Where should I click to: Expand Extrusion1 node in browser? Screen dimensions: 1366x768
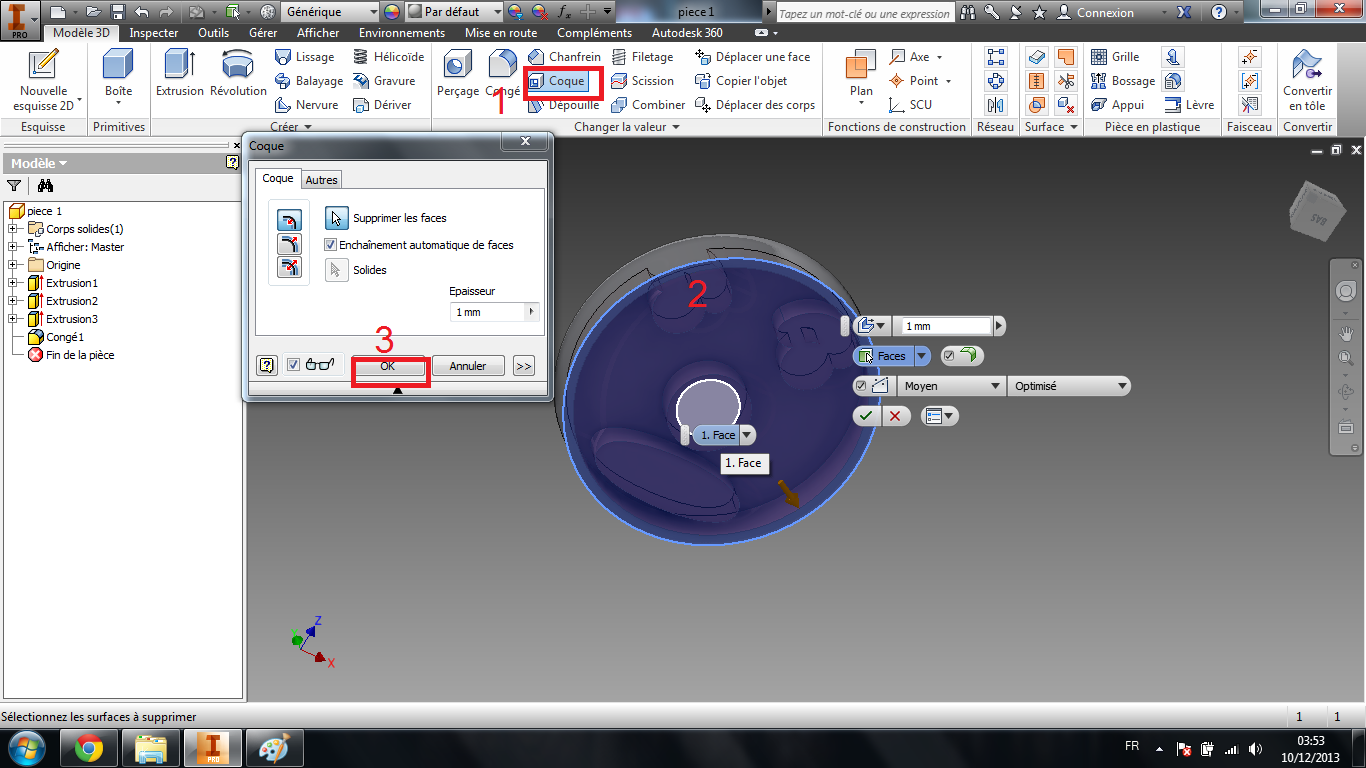[13, 283]
